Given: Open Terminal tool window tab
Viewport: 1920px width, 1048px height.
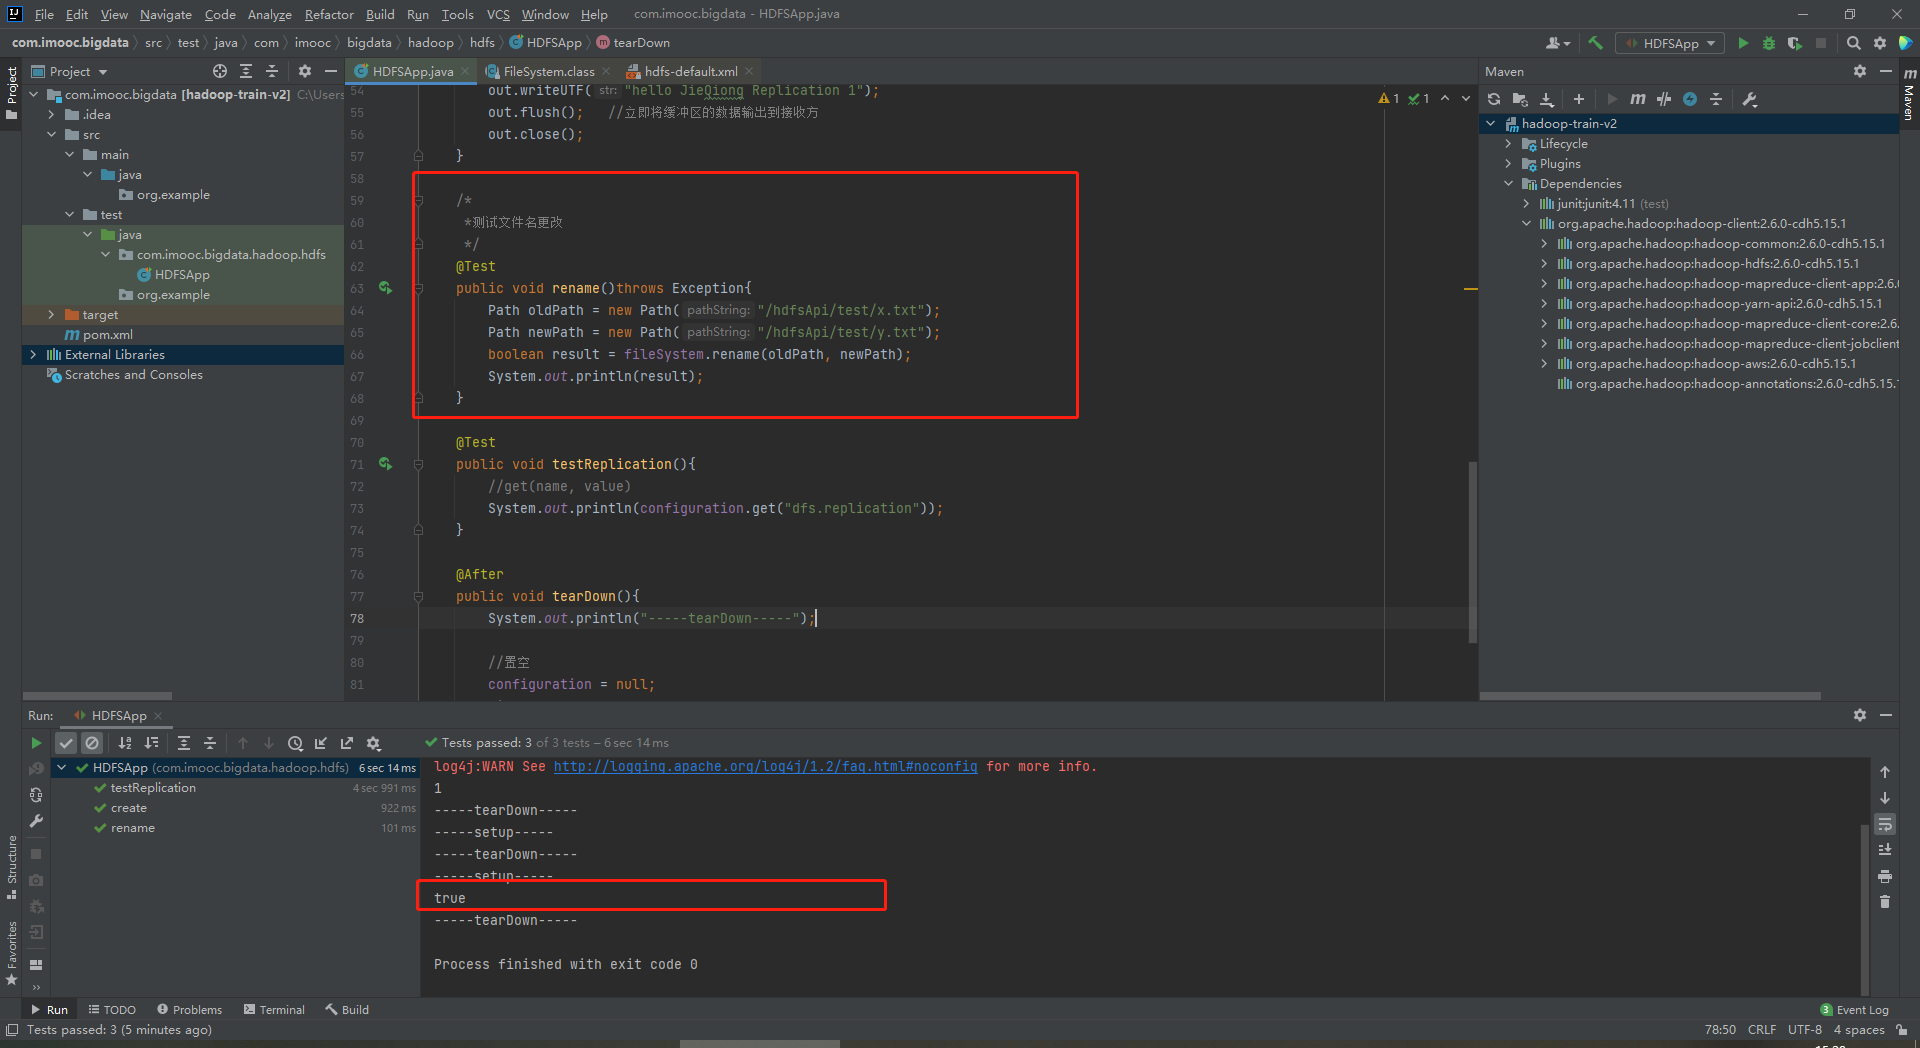Looking at the screenshot, I should [x=274, y=1010].
